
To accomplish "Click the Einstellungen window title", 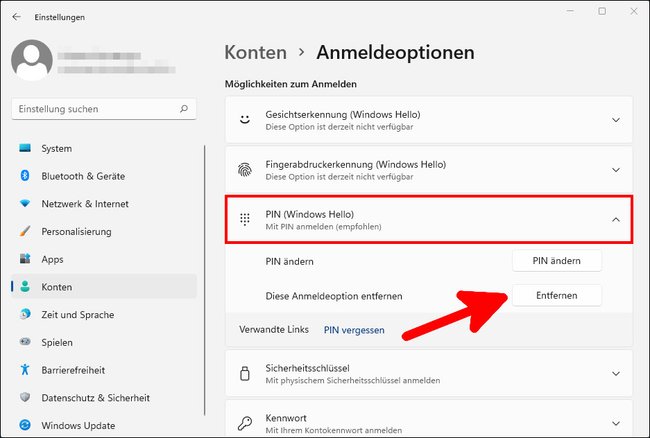I will 60,17.
